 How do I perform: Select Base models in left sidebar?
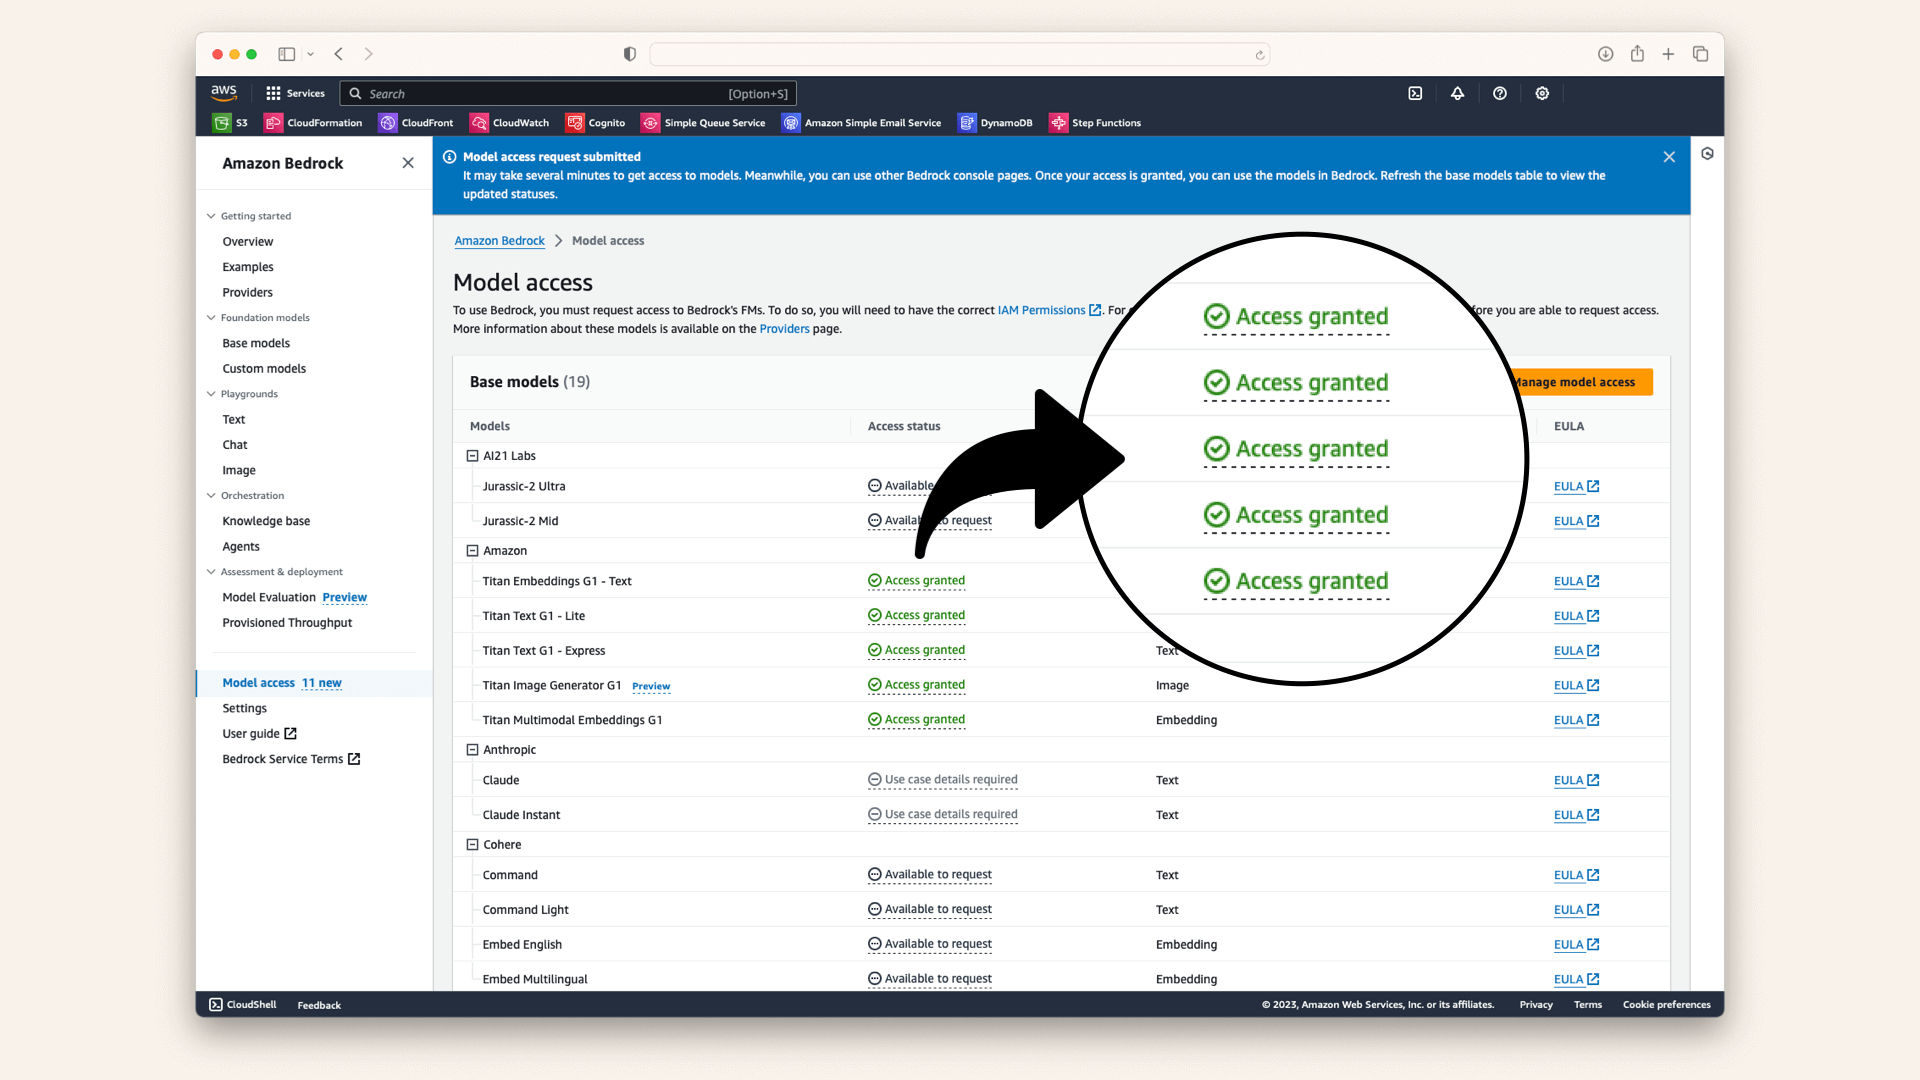pos(257,343)
